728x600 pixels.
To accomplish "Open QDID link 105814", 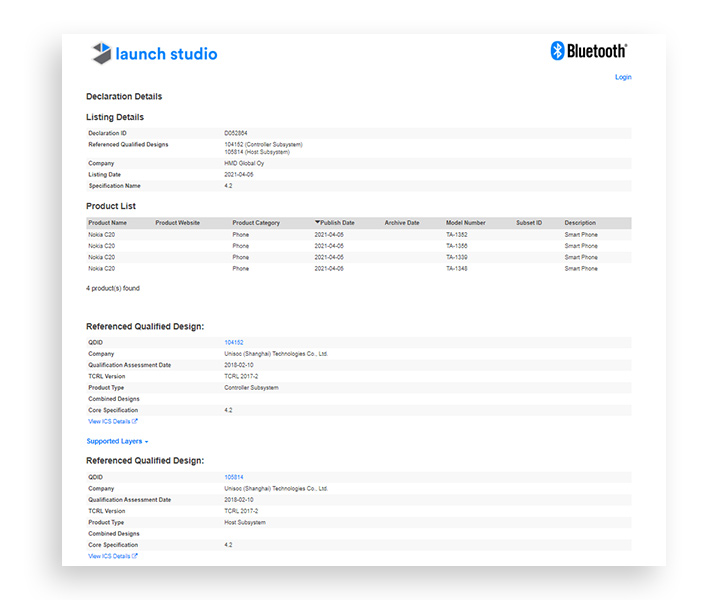I will 234,477.
